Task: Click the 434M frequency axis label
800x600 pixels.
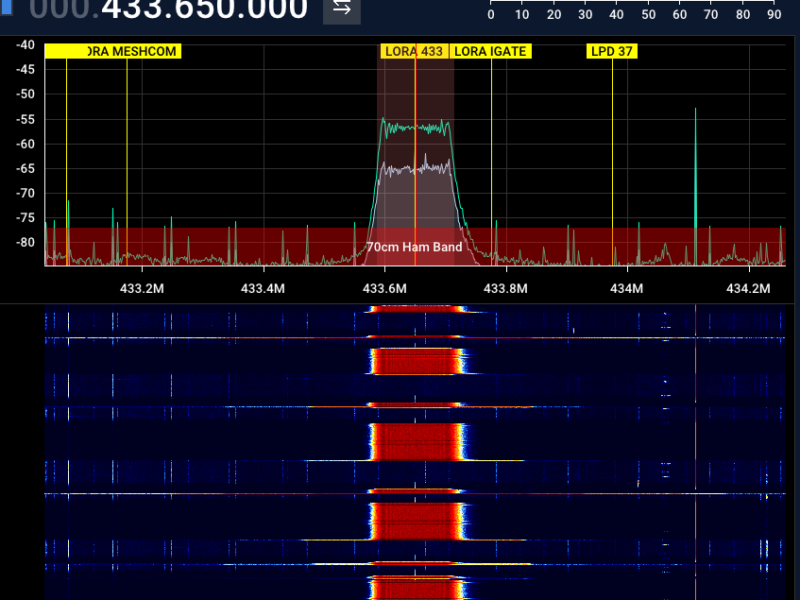Action: click(x=627, y=288)
